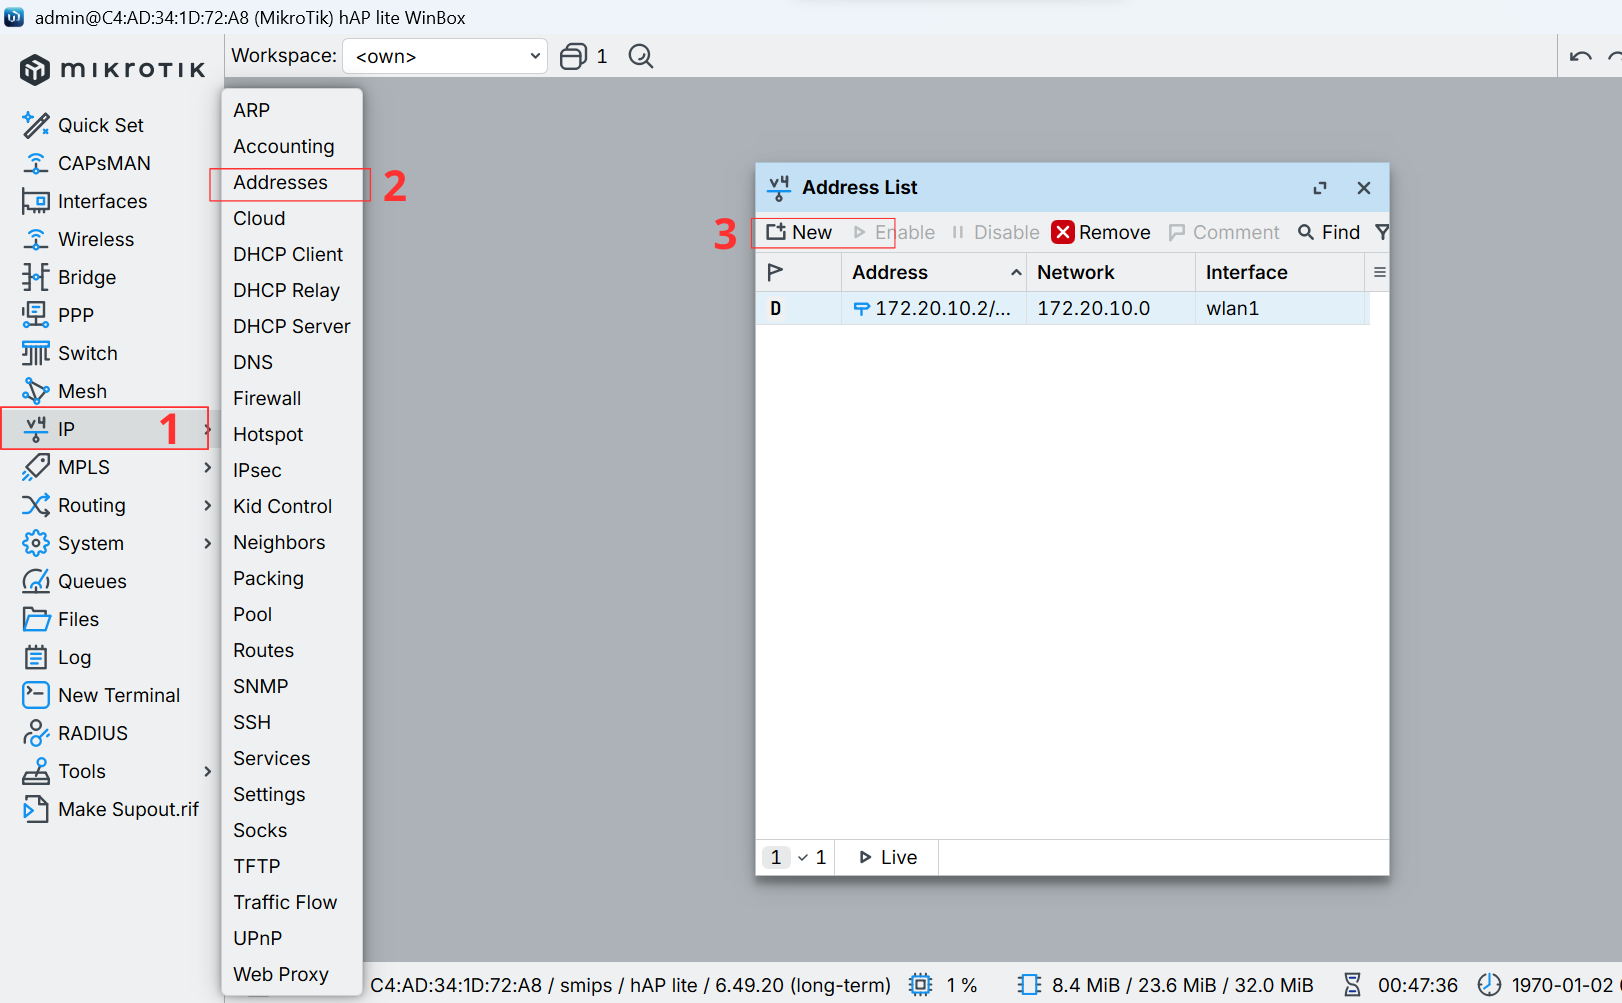Open the Bridge menu
Viewport: 1622px width, 1003px height.
coord(68,277)
